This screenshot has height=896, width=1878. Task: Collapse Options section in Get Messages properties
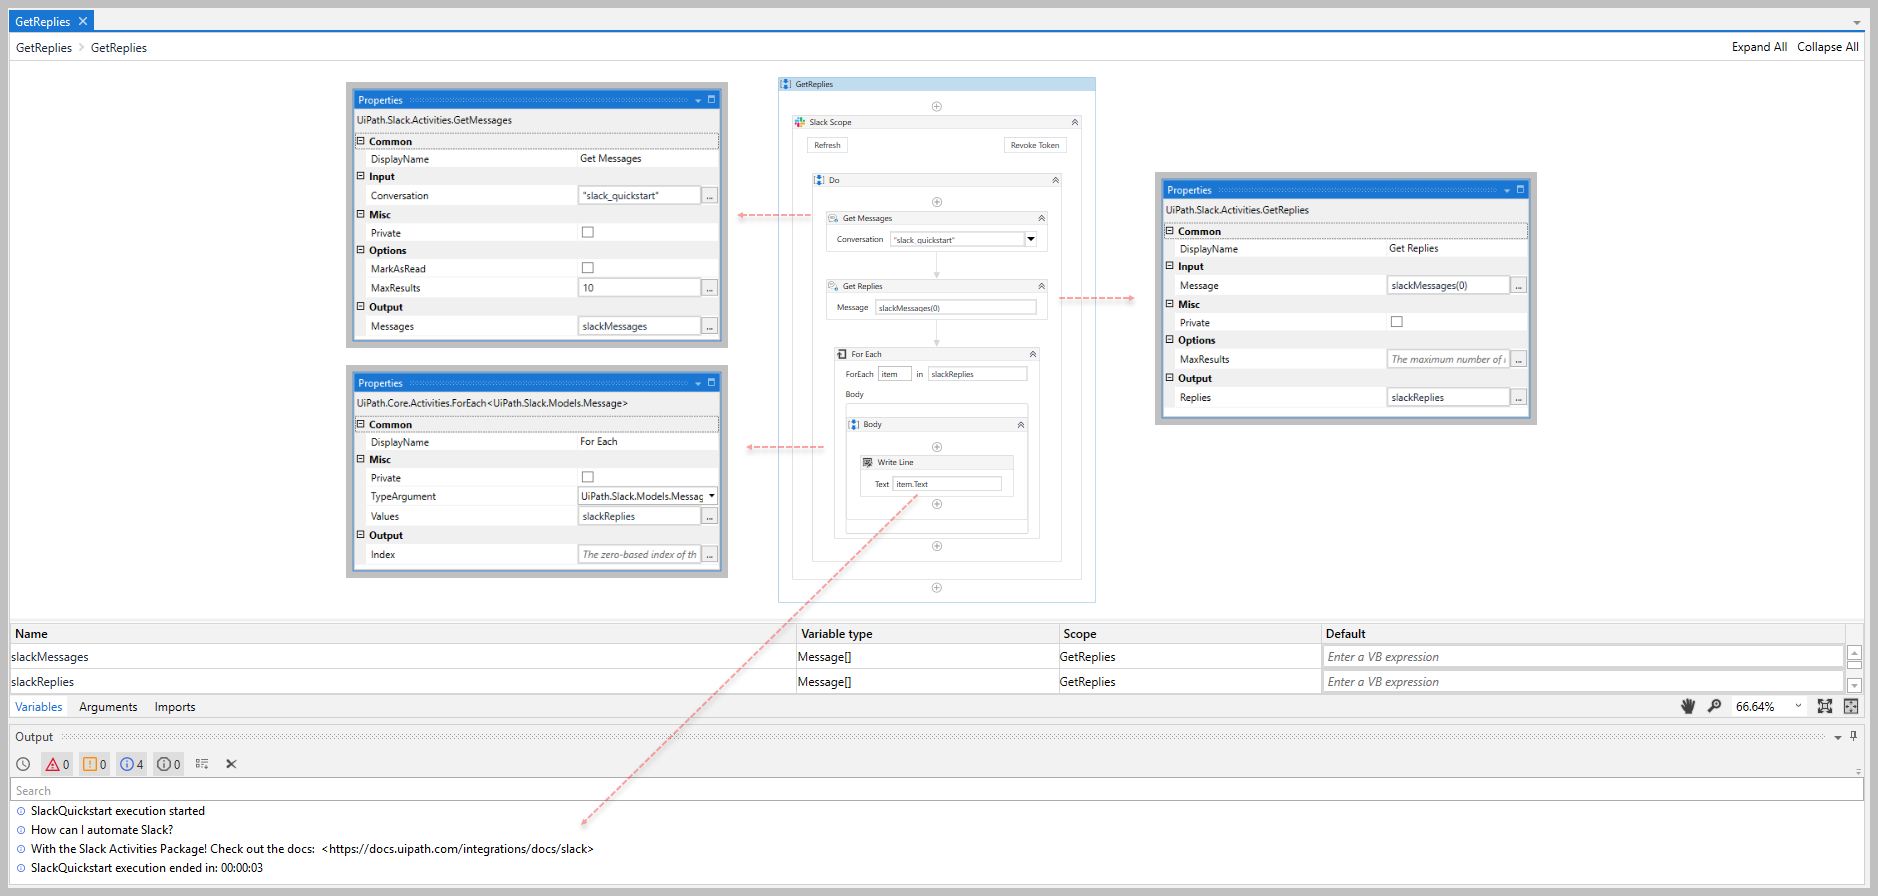tap(361, 250)
